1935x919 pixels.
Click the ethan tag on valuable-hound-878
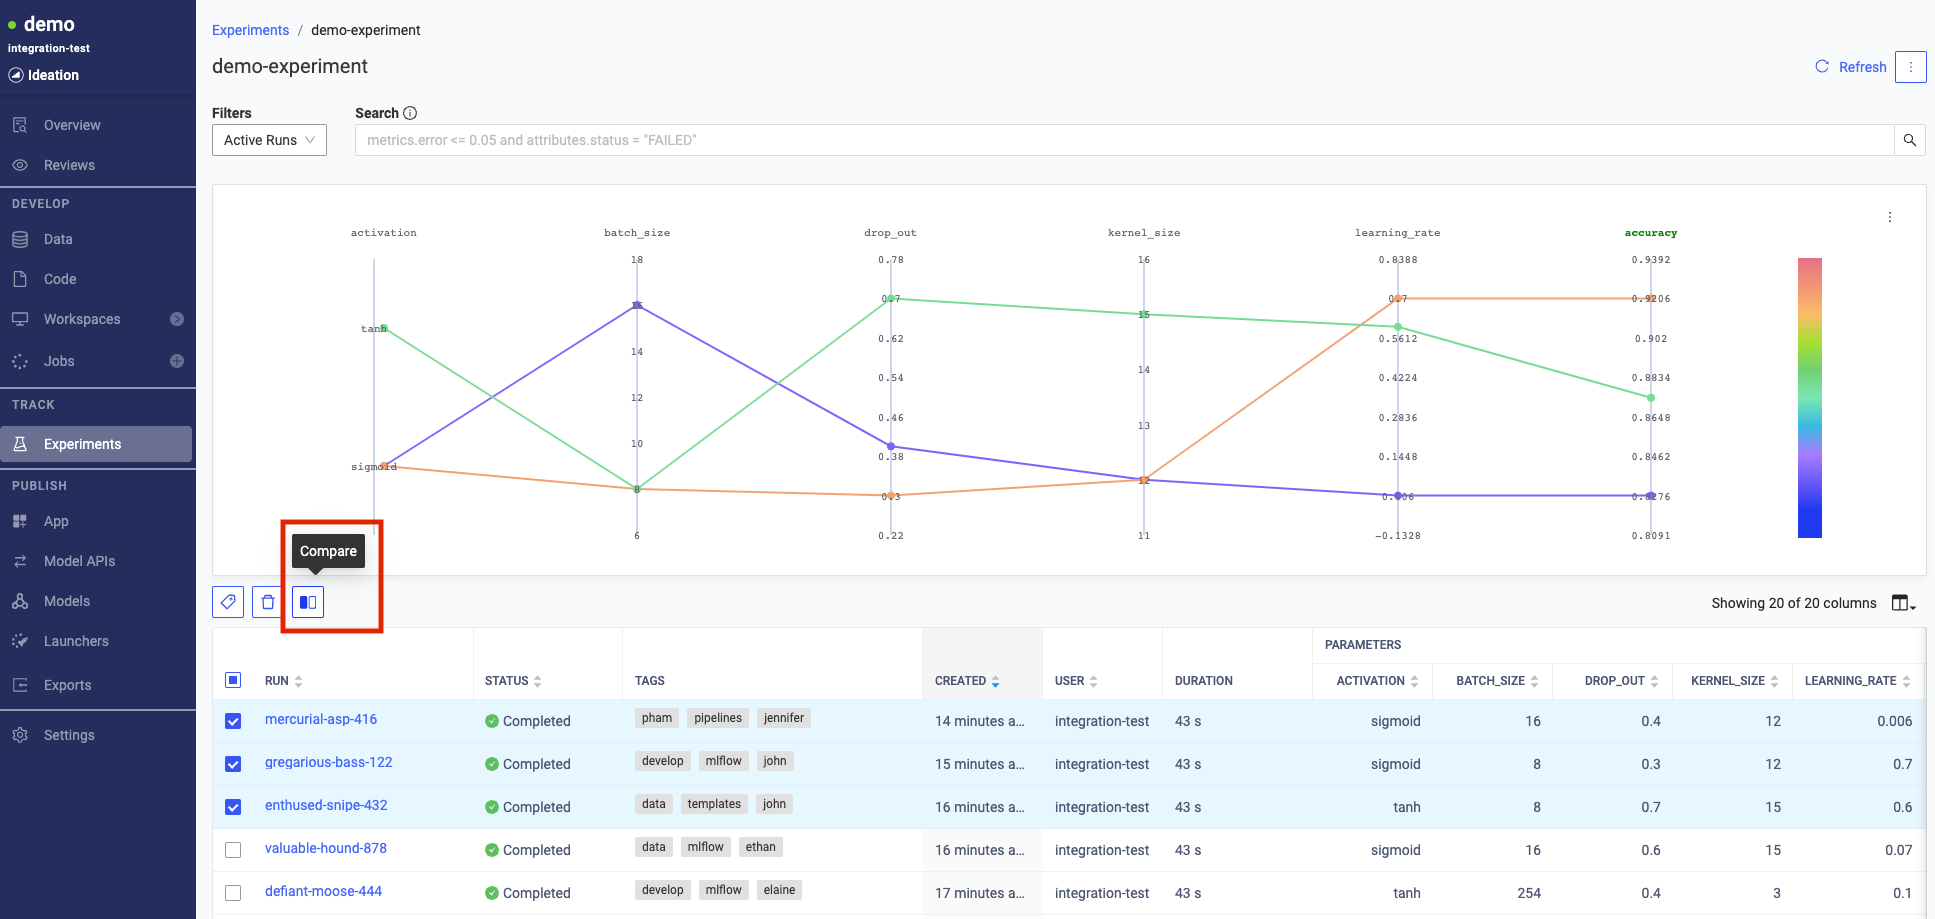click(x=760, y=847)
